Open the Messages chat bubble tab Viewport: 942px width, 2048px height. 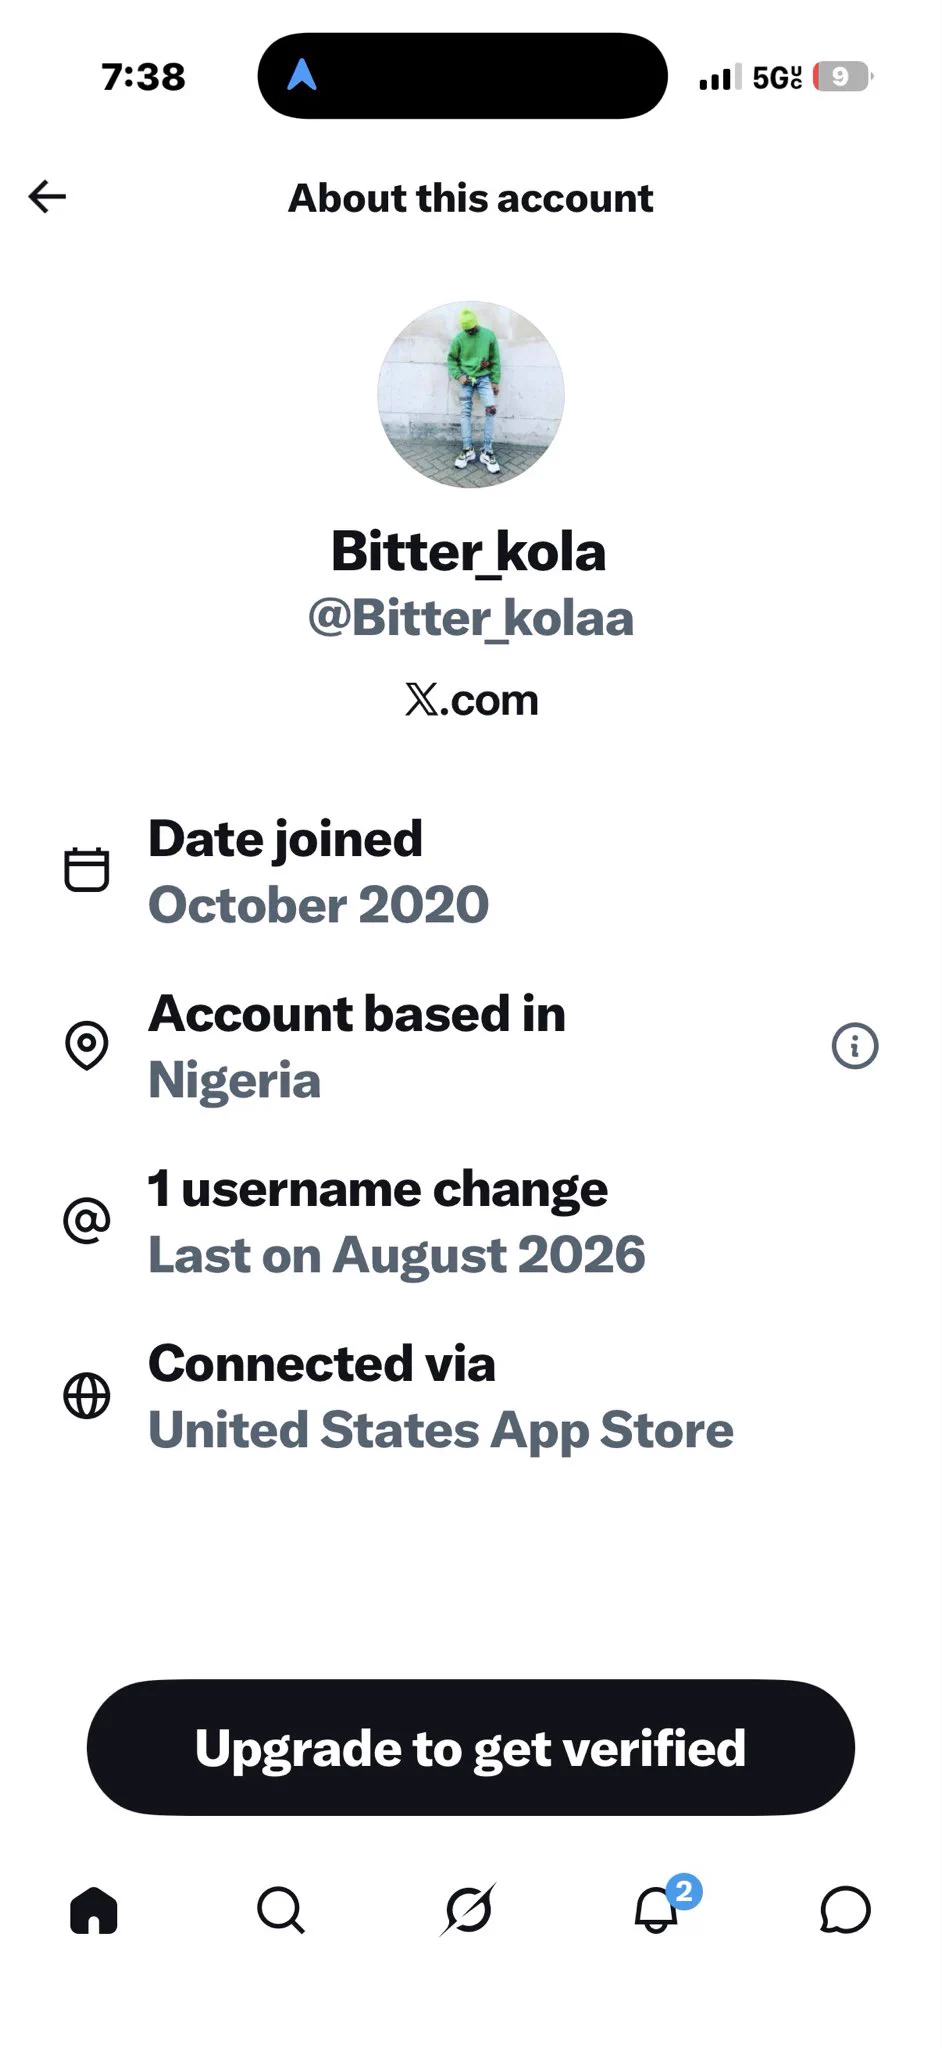tap(845, 1910)
